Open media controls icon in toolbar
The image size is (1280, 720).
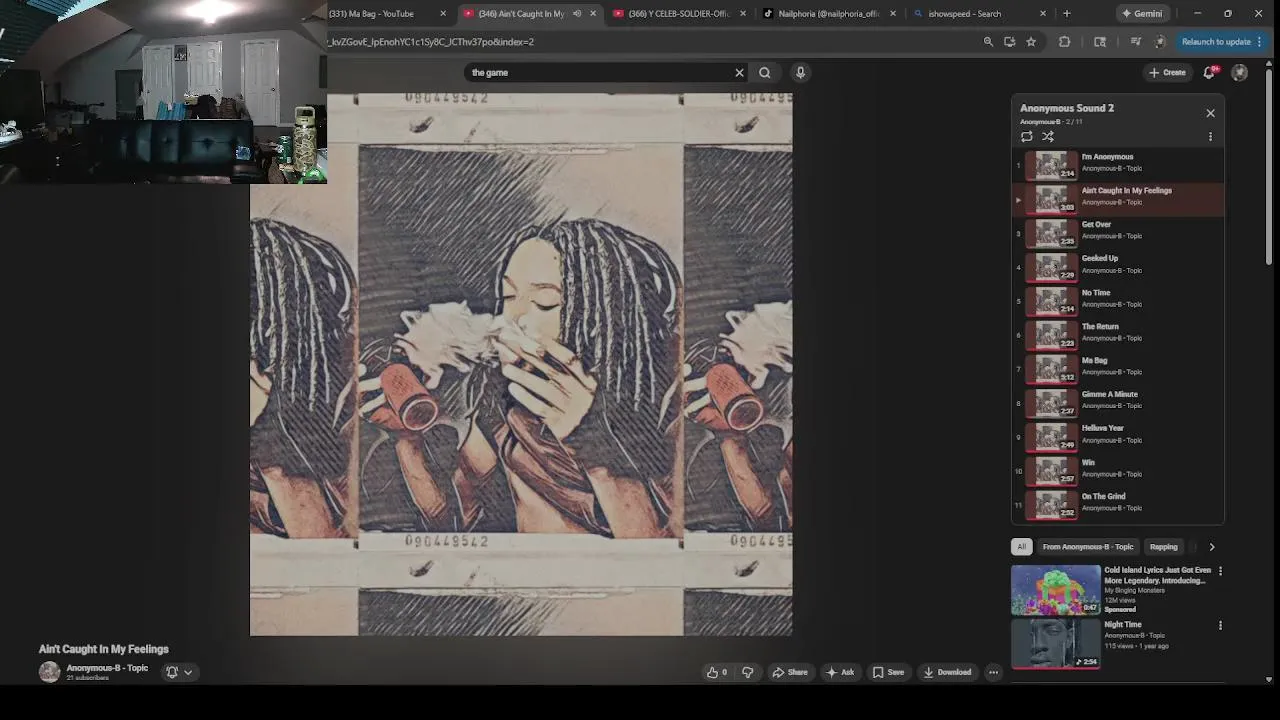[x=1135, y=42]
